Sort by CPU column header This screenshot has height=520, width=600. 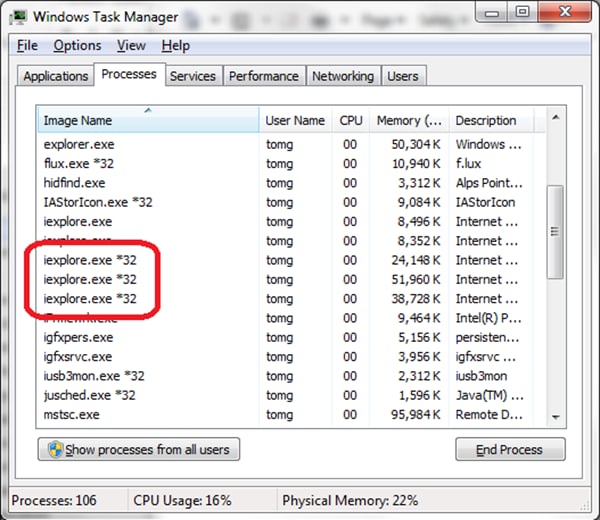[351, 120]
